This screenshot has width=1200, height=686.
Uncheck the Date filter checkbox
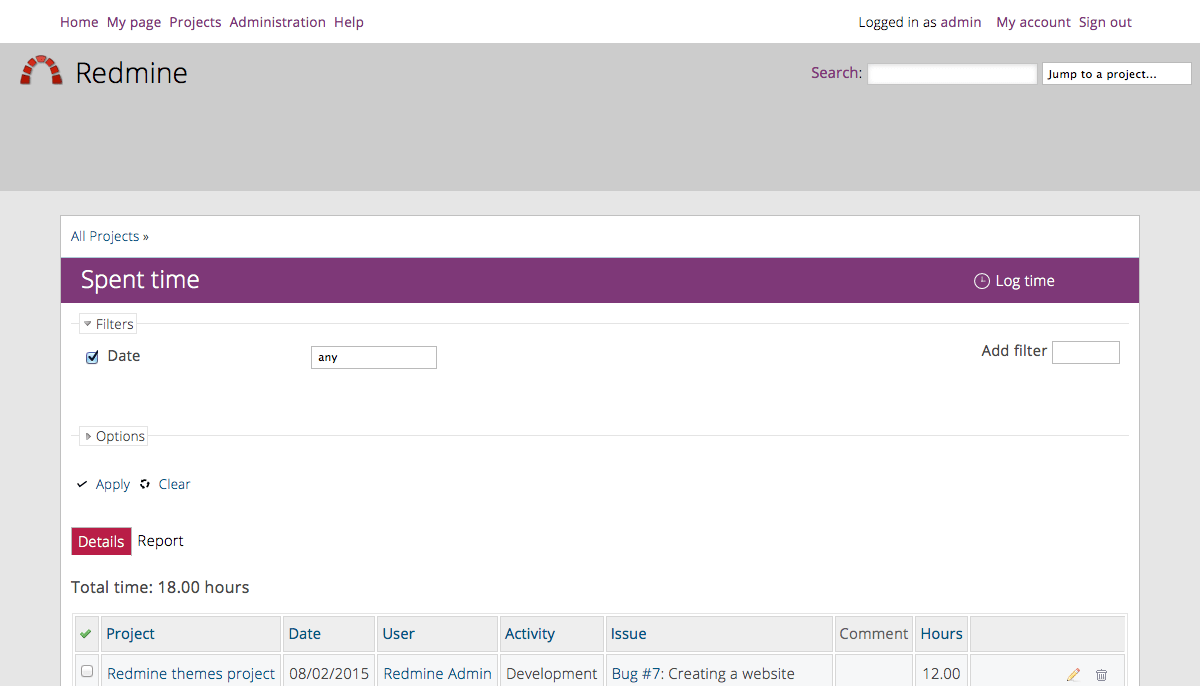pos(92,357)
